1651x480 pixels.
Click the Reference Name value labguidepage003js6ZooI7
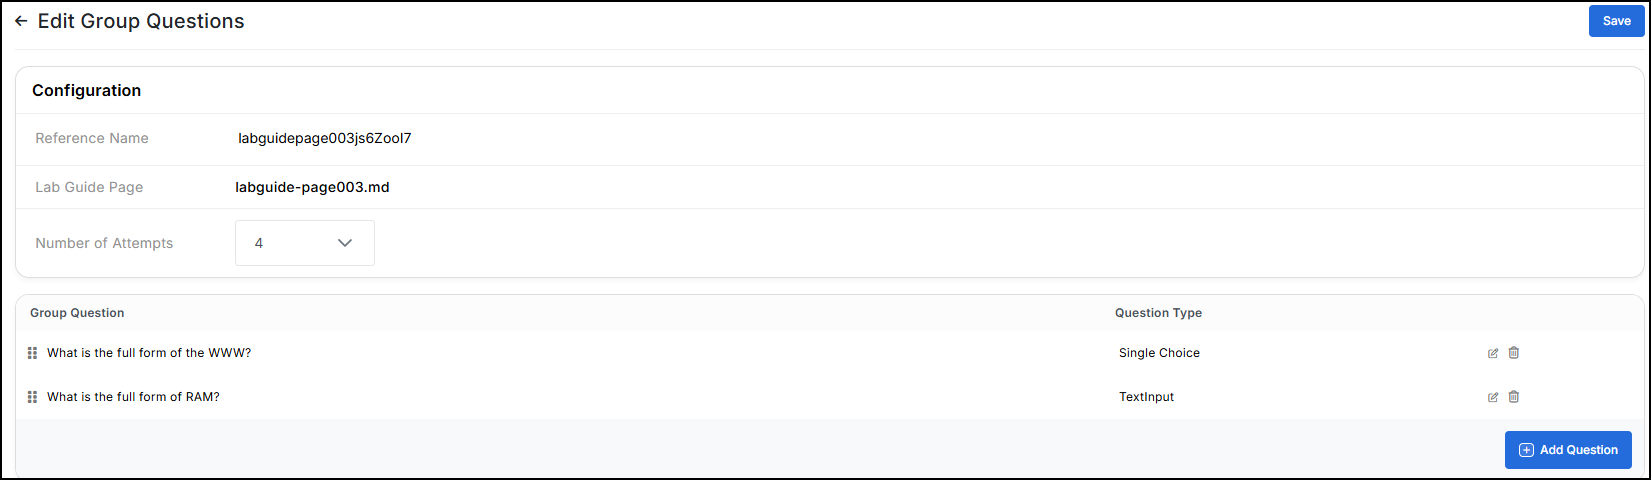click(325, 139)
